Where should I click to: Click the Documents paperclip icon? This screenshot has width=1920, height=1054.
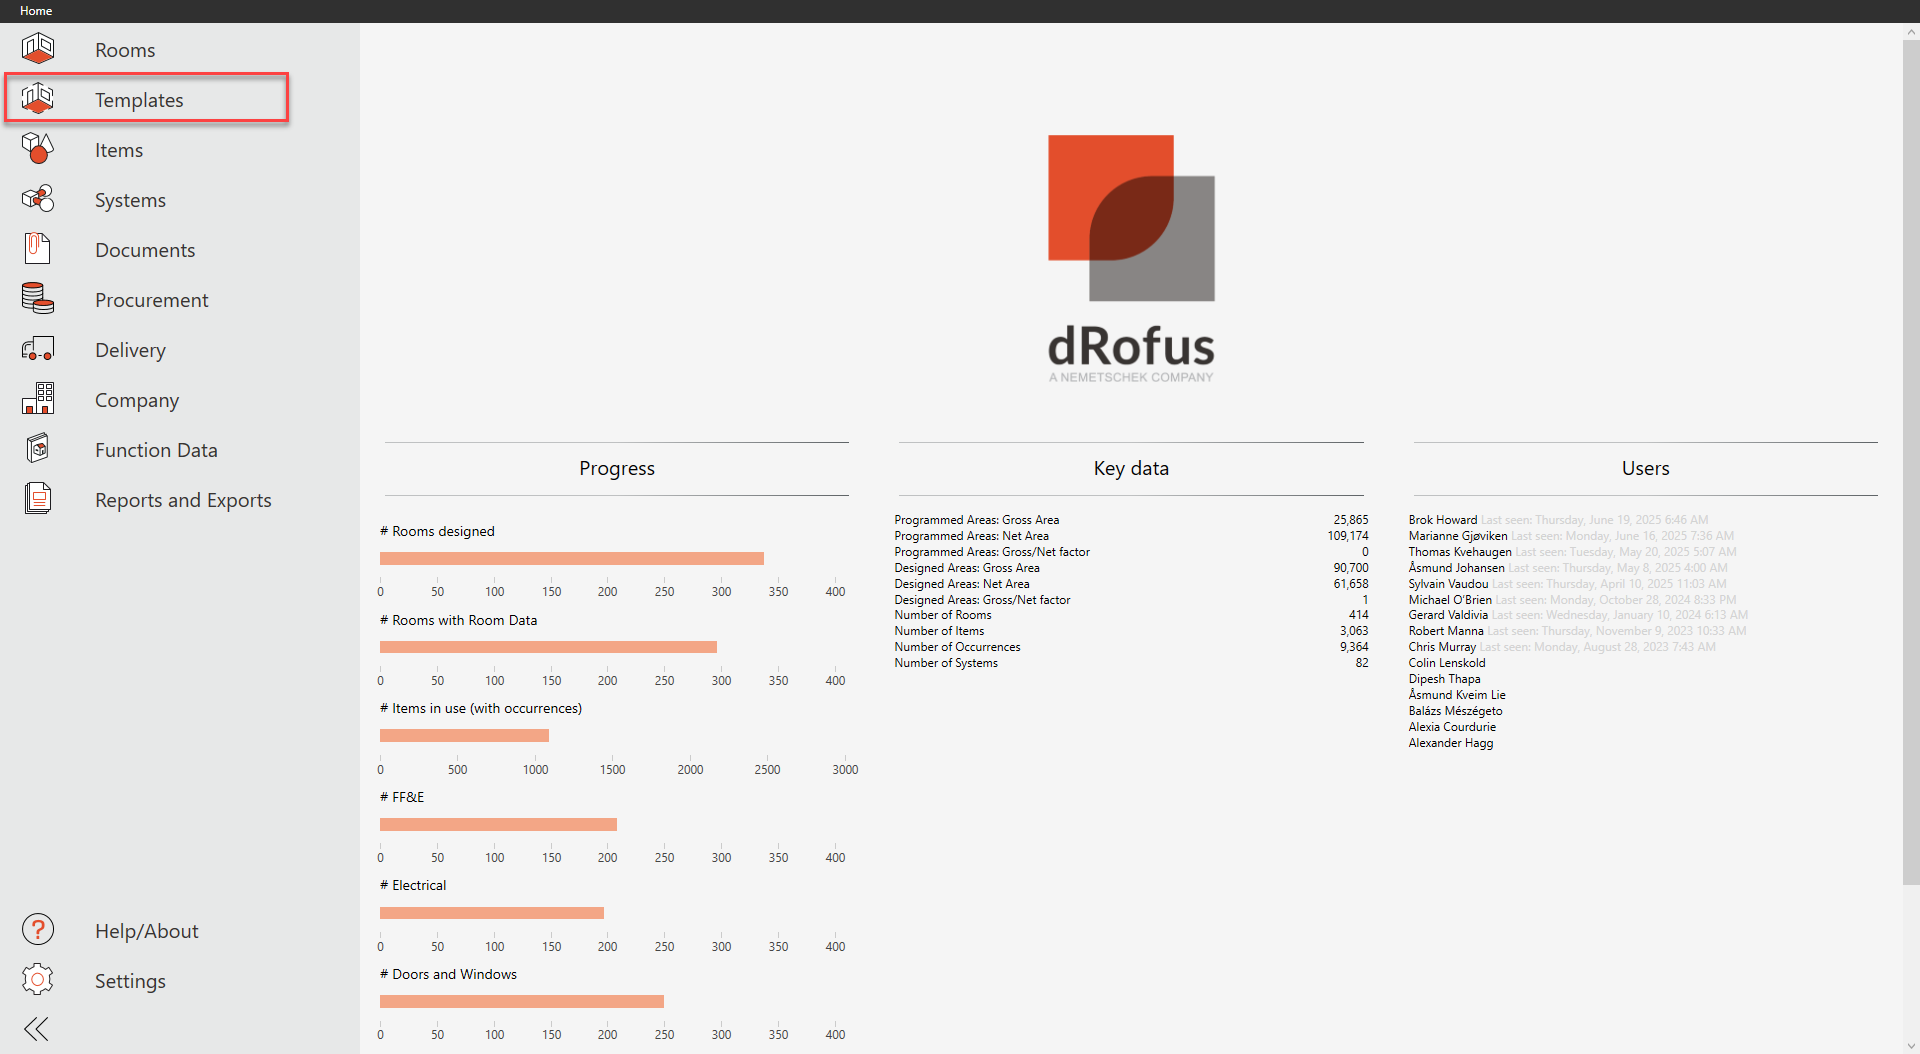(x=38, y=249)
